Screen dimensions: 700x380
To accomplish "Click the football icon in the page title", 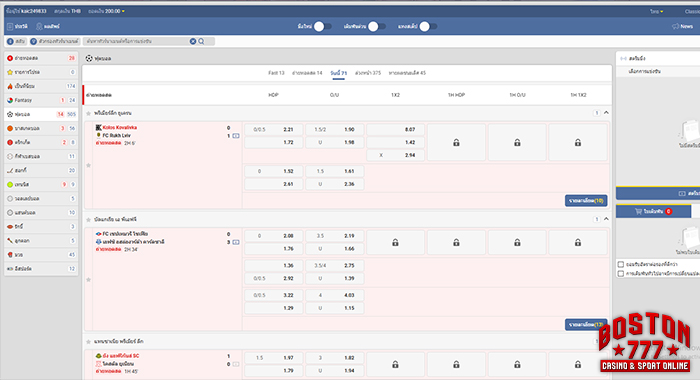I will pos(89,58).
